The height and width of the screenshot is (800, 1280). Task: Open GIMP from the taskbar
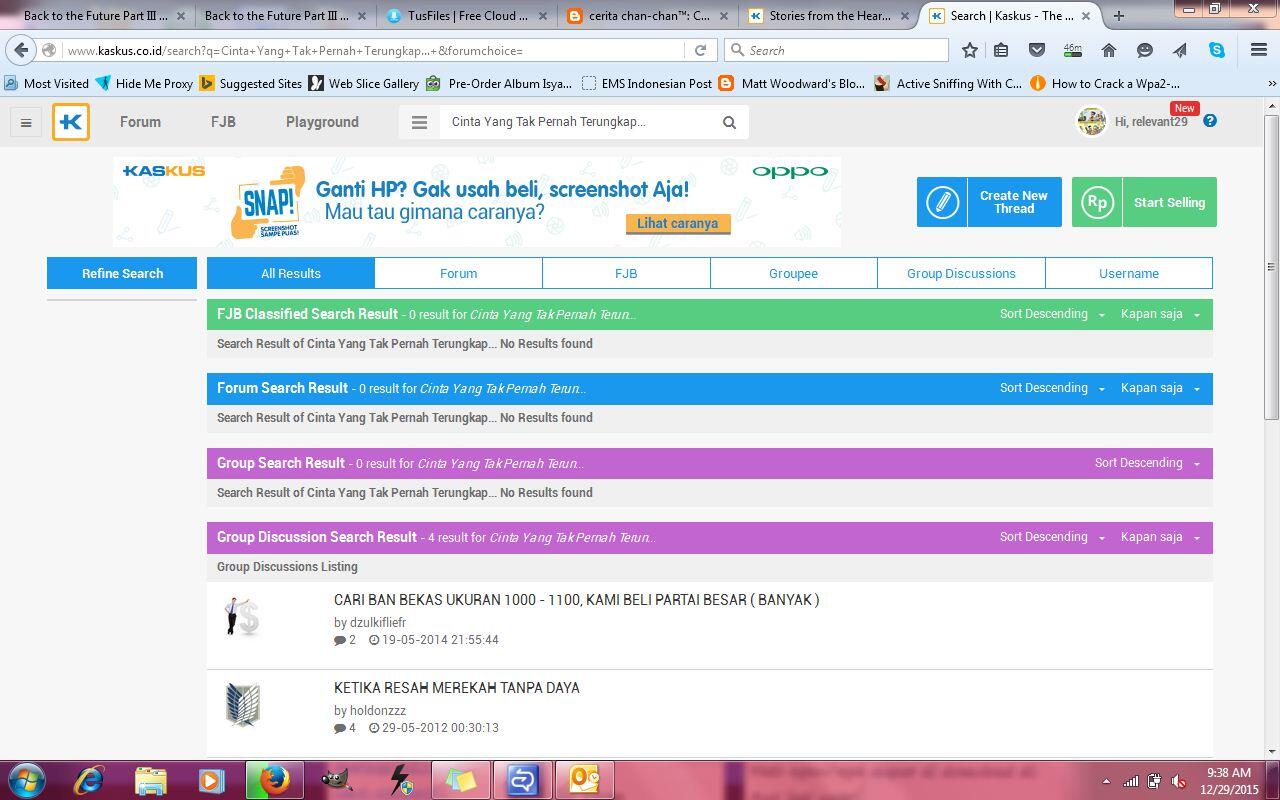(337, 779)
